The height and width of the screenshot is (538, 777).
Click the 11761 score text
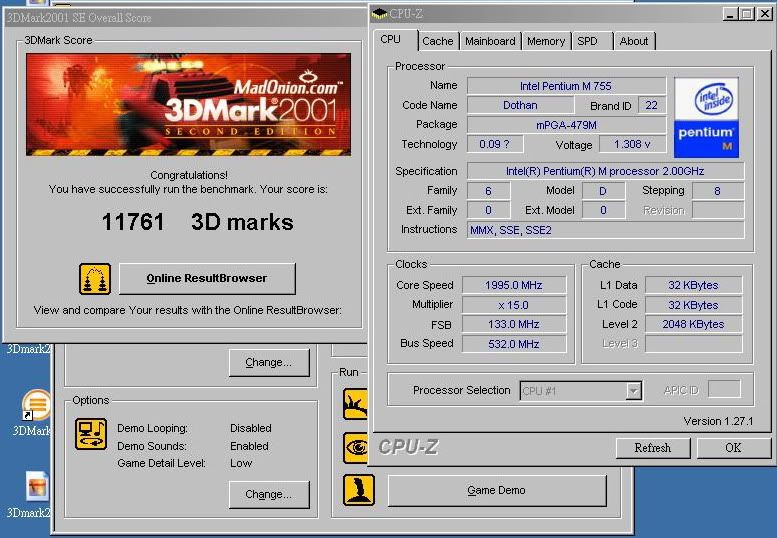[x=133, y=222]
